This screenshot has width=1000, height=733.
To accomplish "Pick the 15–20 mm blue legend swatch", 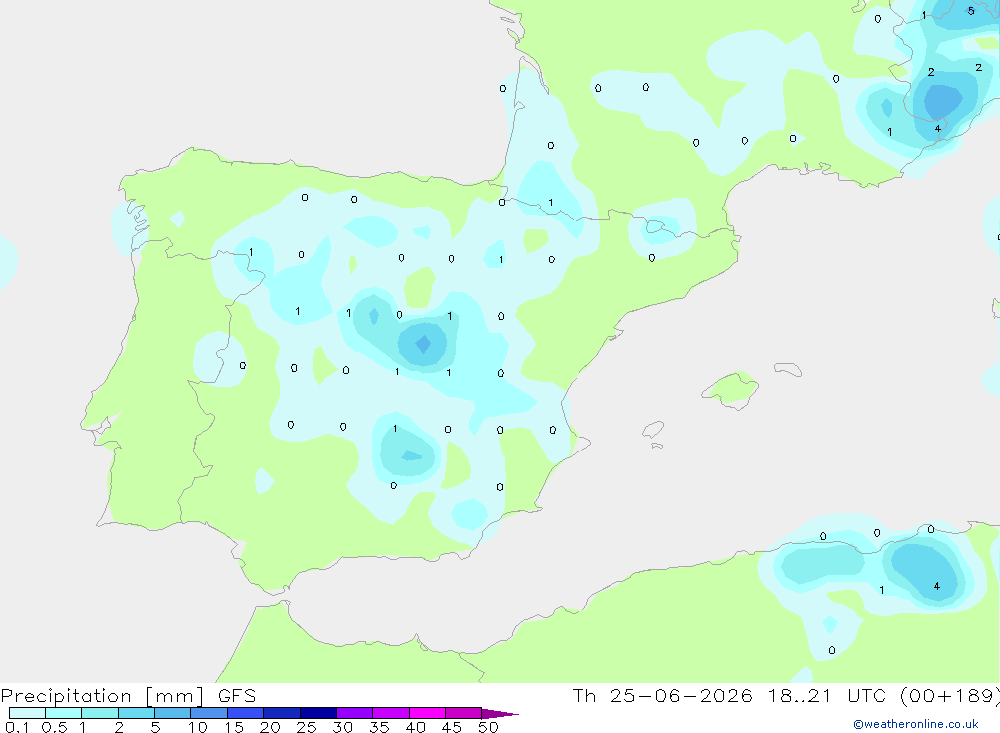I will (246, 713).
